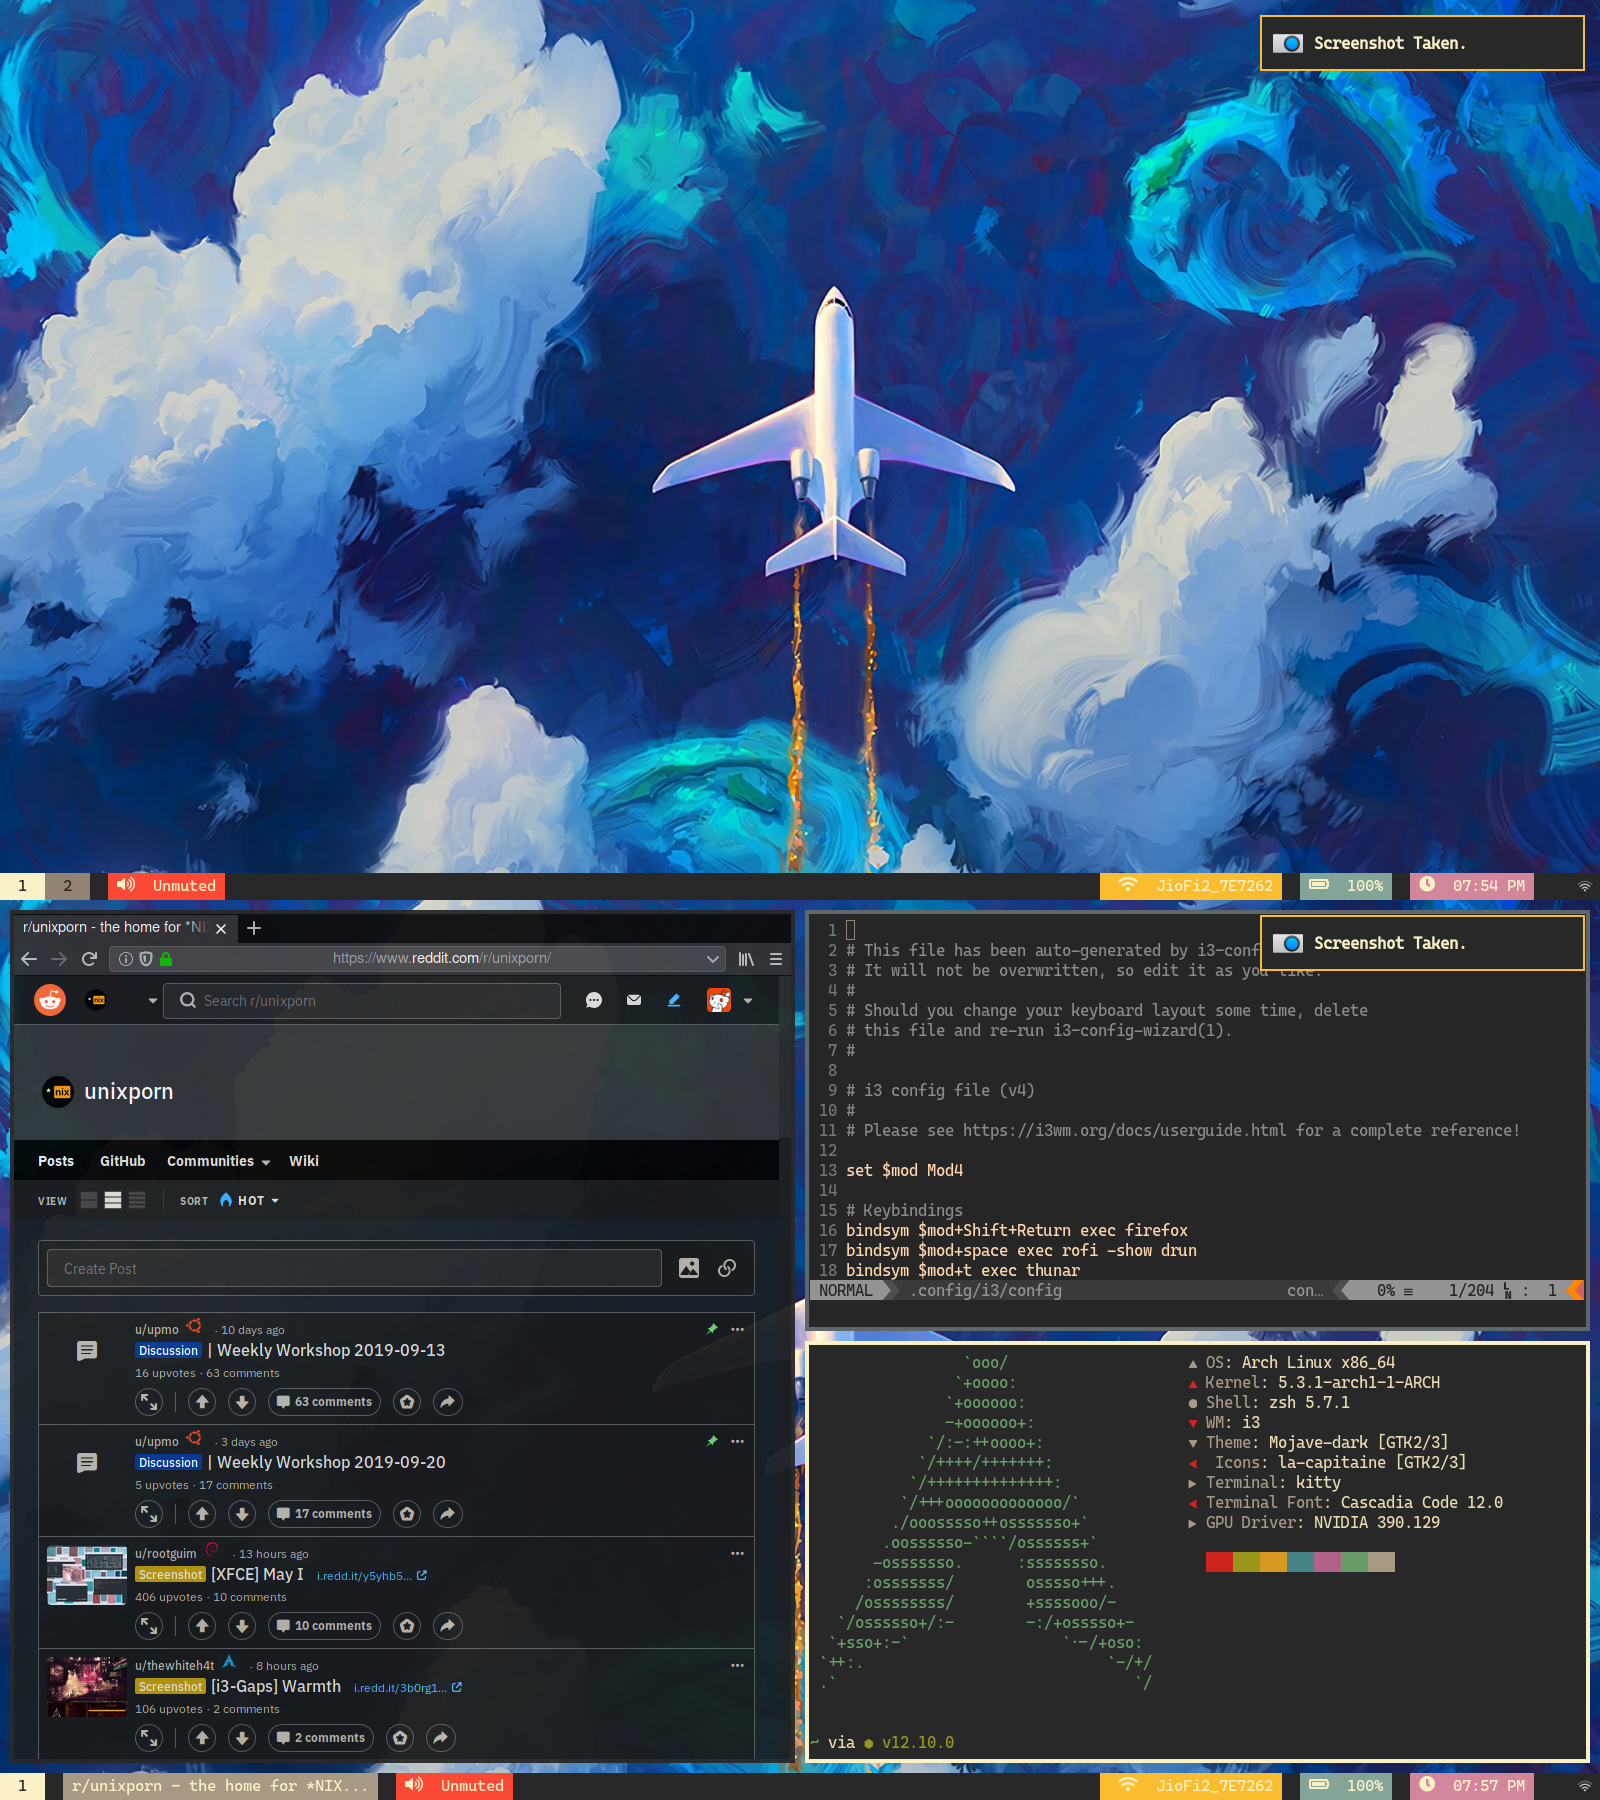
Task: Open the HOT sort dropdown
Action: coord(249,1200)
